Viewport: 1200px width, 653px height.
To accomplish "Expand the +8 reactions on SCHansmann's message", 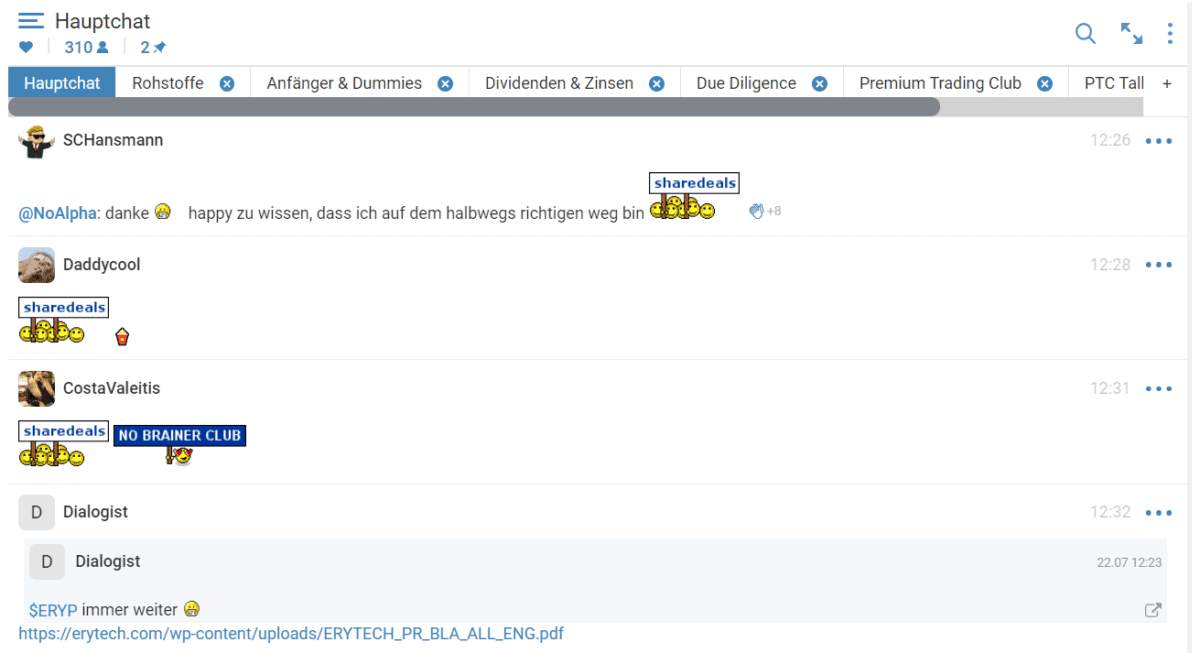I will [x=765, y=210].
